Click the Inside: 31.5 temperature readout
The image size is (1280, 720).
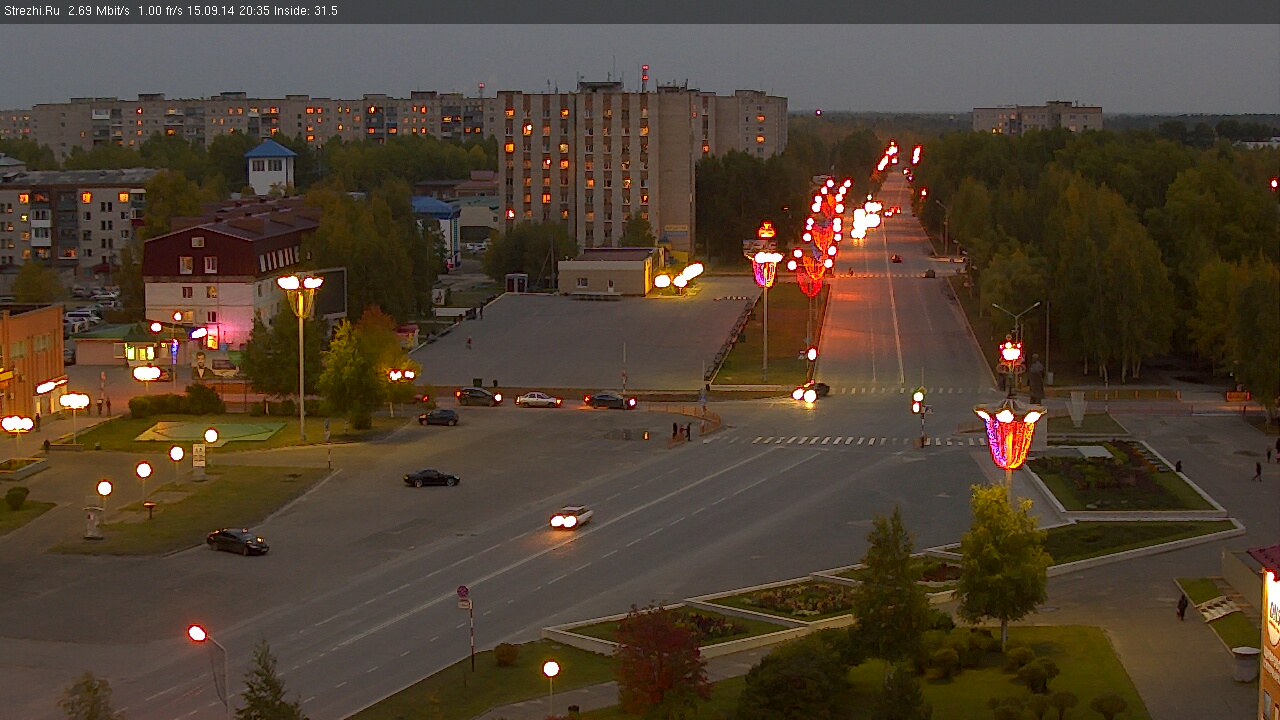tap(306, 11)
